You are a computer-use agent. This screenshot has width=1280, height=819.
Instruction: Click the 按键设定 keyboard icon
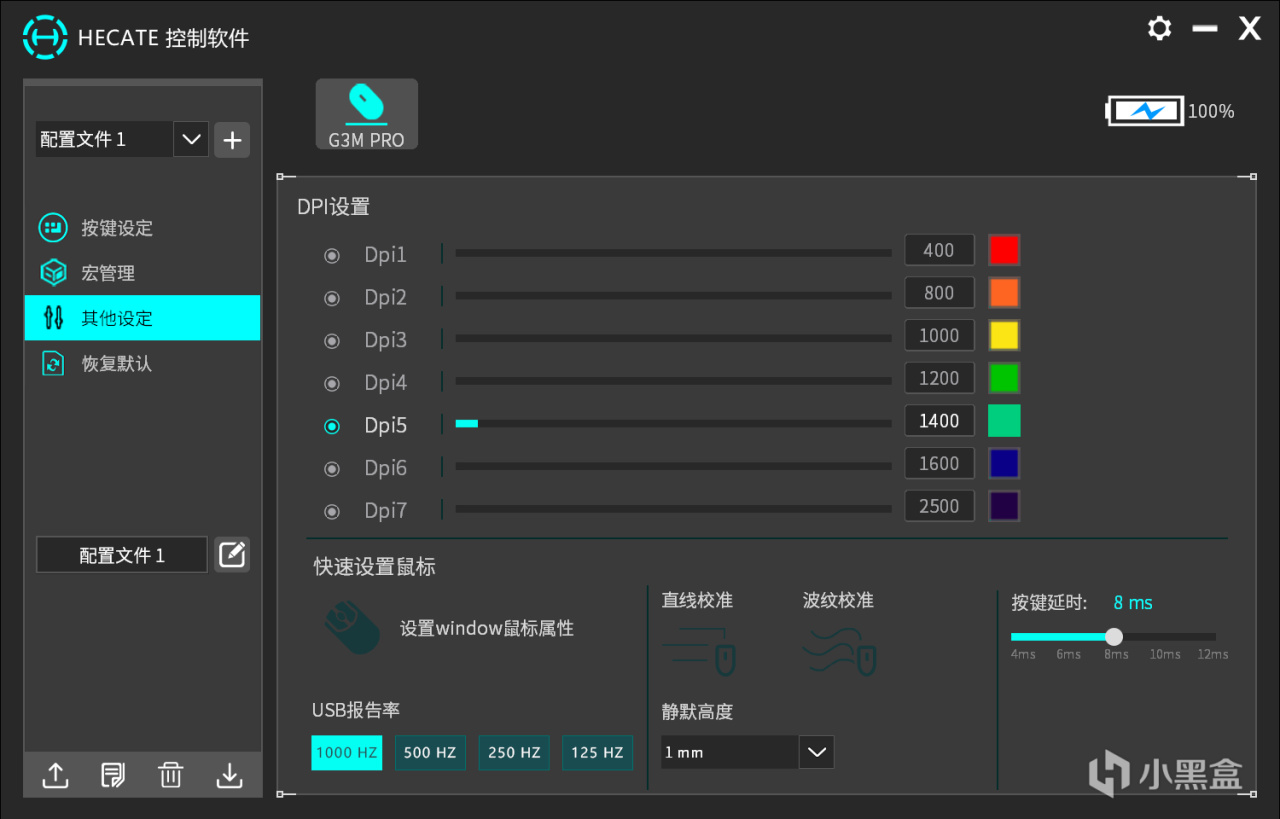pos(53,227)
